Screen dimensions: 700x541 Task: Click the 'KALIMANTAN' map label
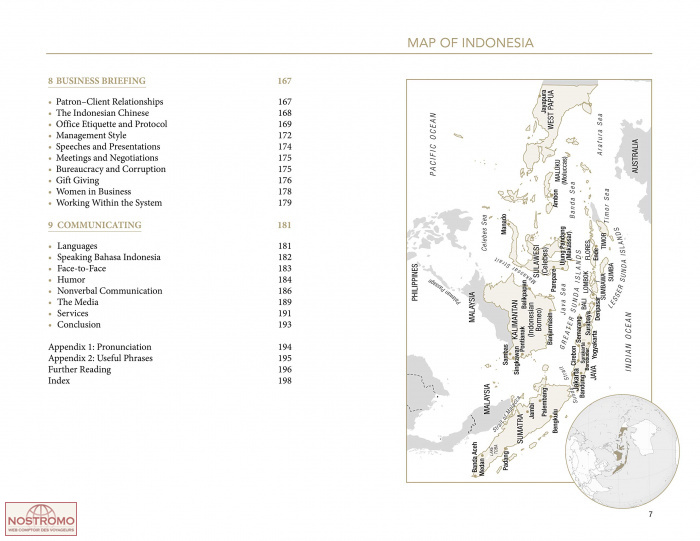514,320
